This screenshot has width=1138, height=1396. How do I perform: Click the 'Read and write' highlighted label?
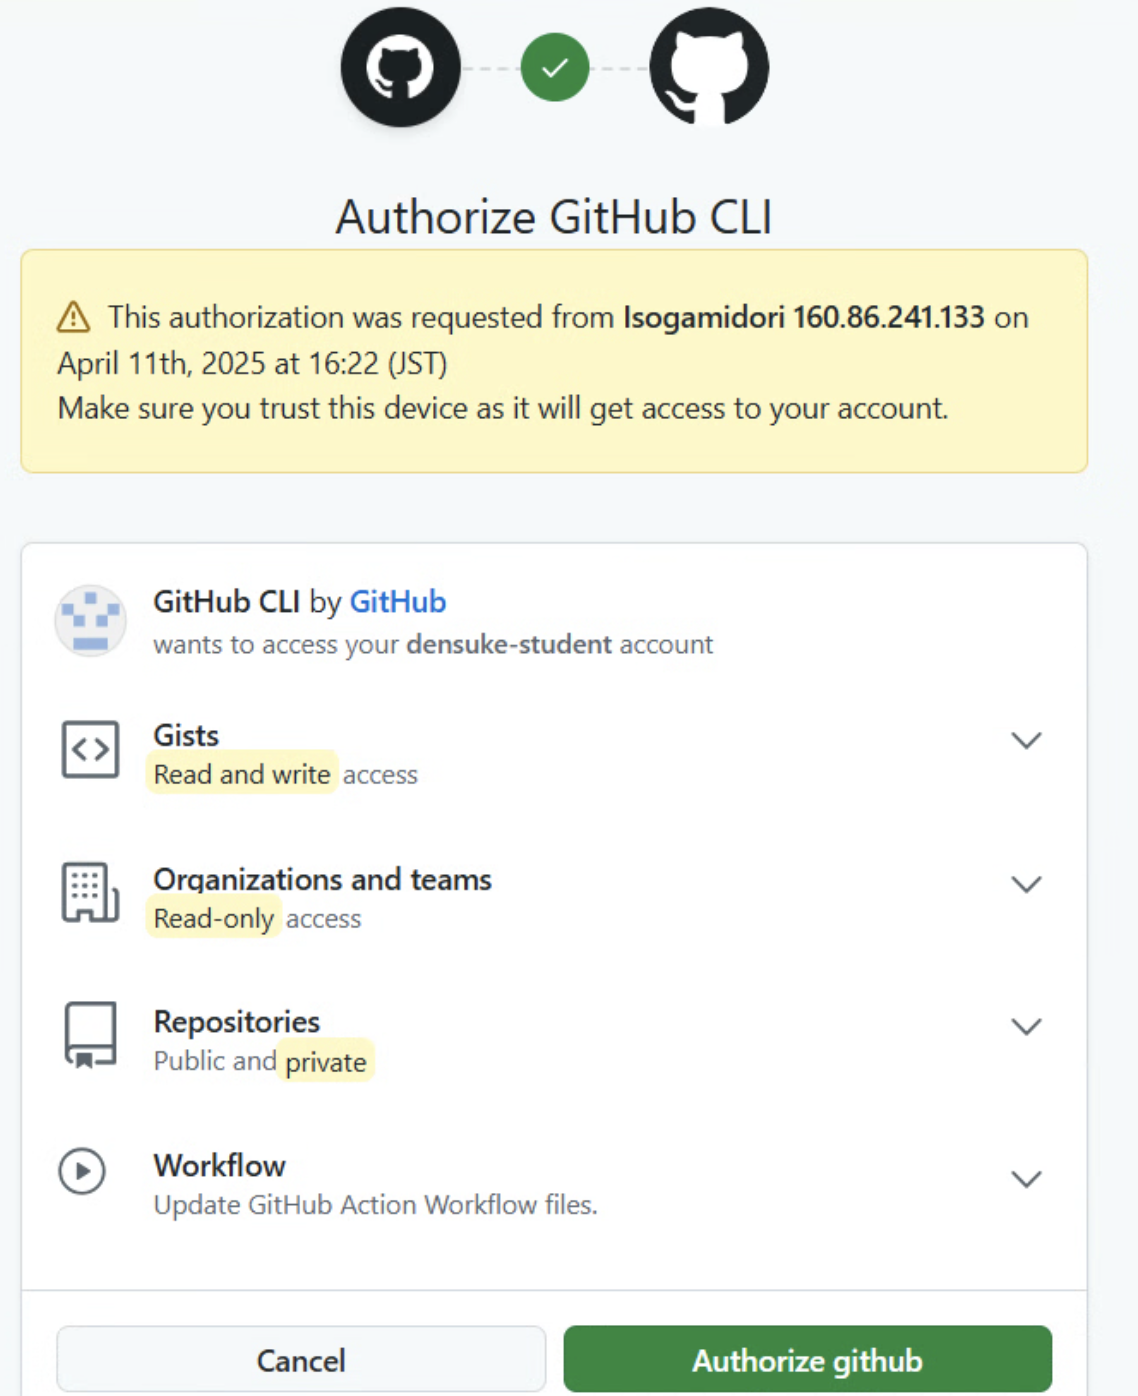point(242,775)
